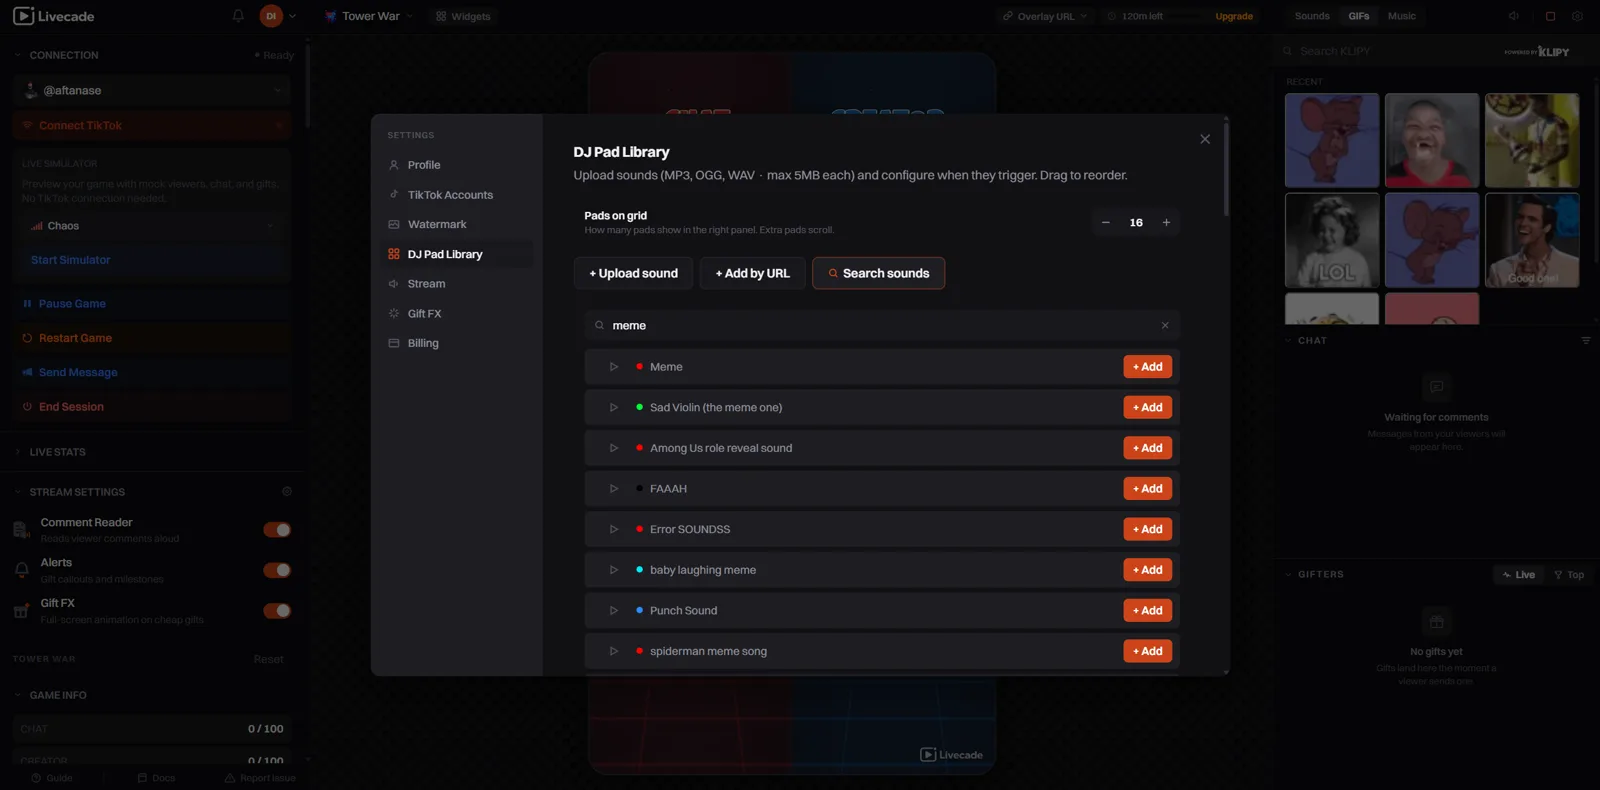This screenshot has height=790, width=1600.
Task: Go to Watermark settings
Action: [458, 225]
